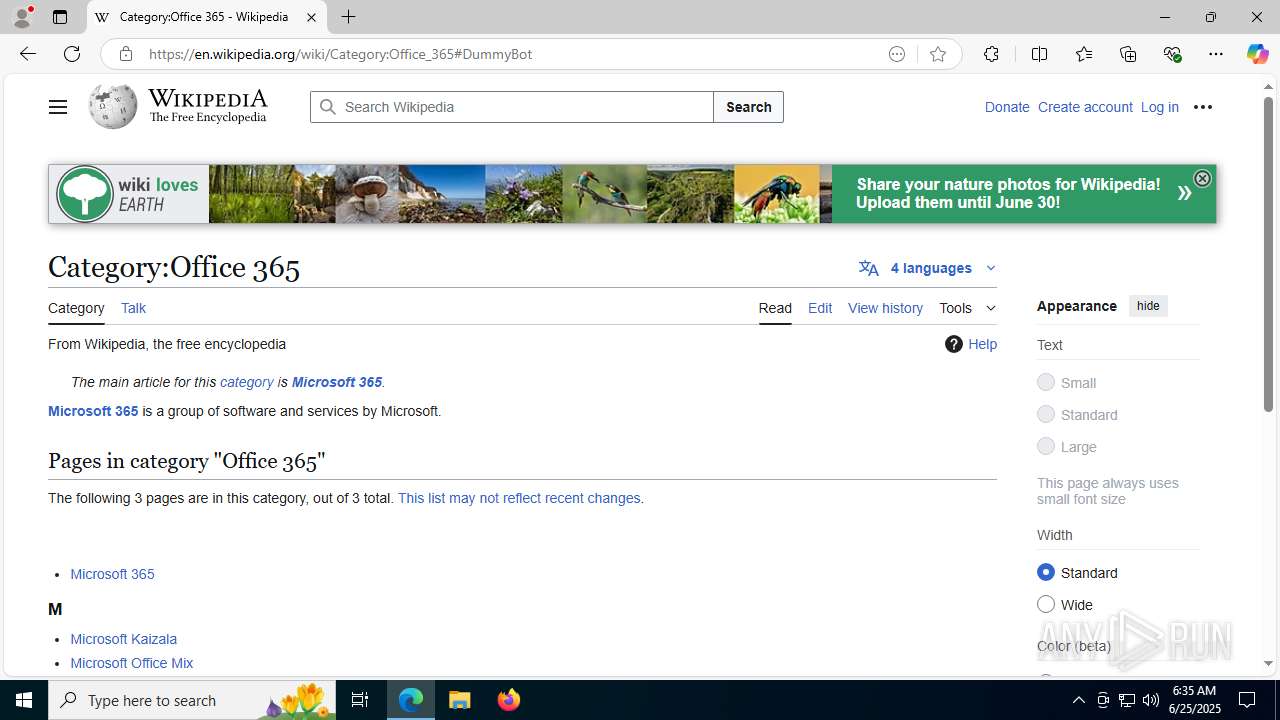
Task: Open File Explorer from the taskbar
Action: (460, 700)
